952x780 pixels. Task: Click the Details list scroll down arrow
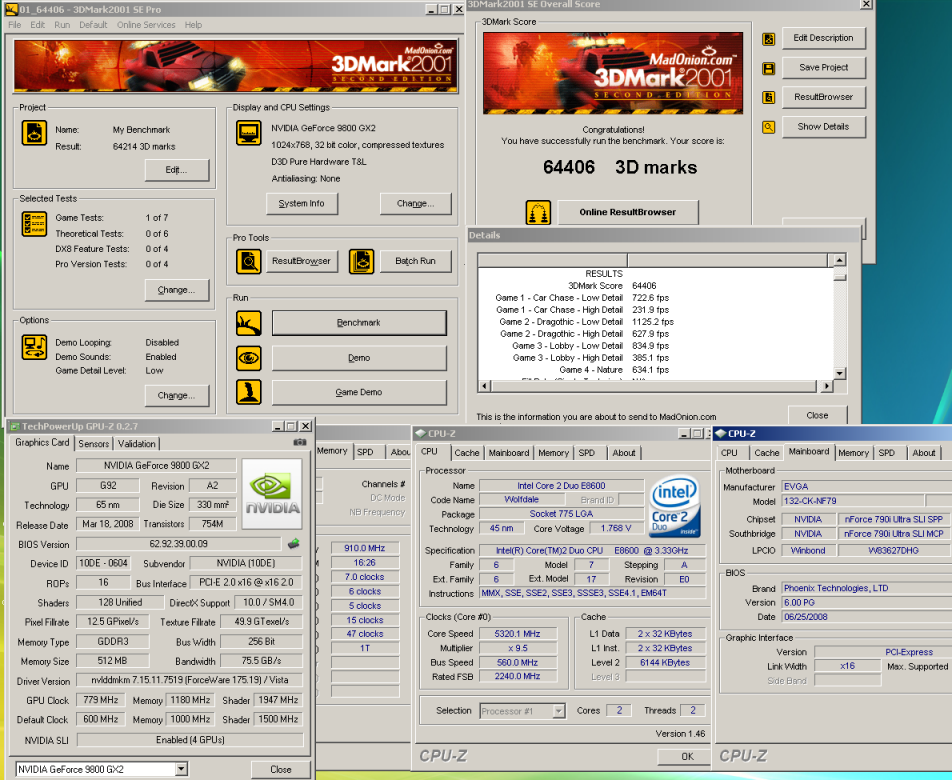coord(840,373)
